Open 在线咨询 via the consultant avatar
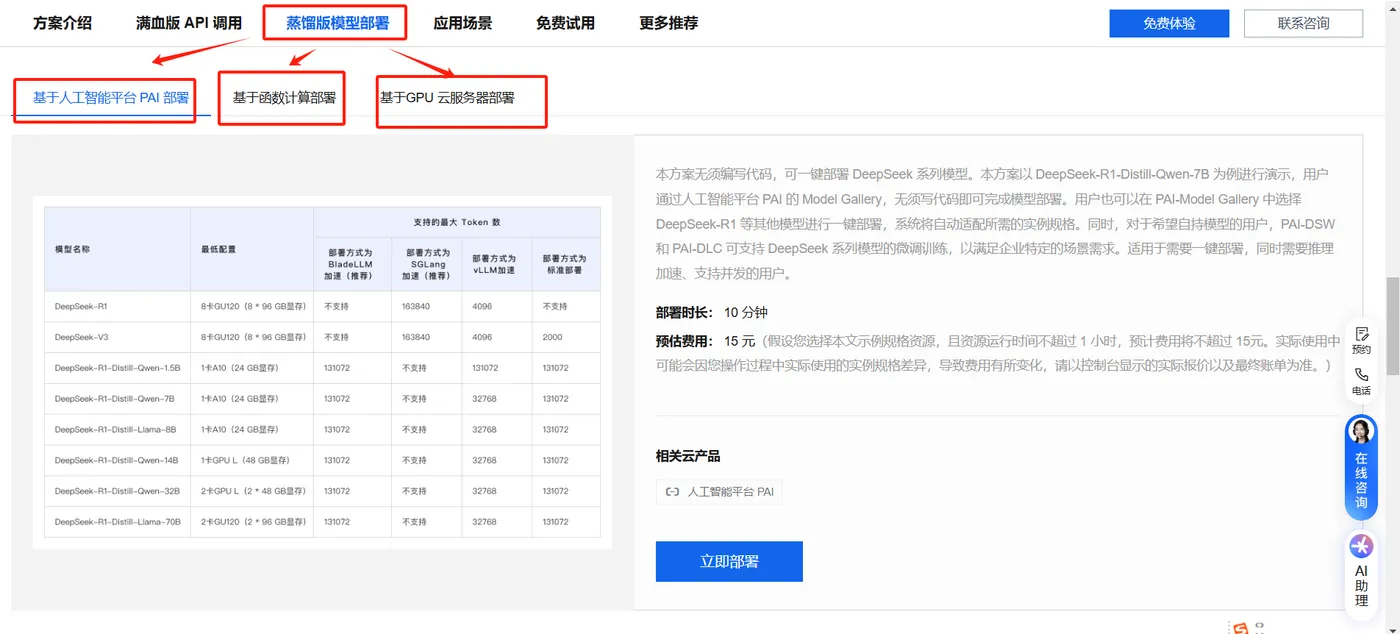Viewport: 1400px width, 634px height. pos(1361,431)
